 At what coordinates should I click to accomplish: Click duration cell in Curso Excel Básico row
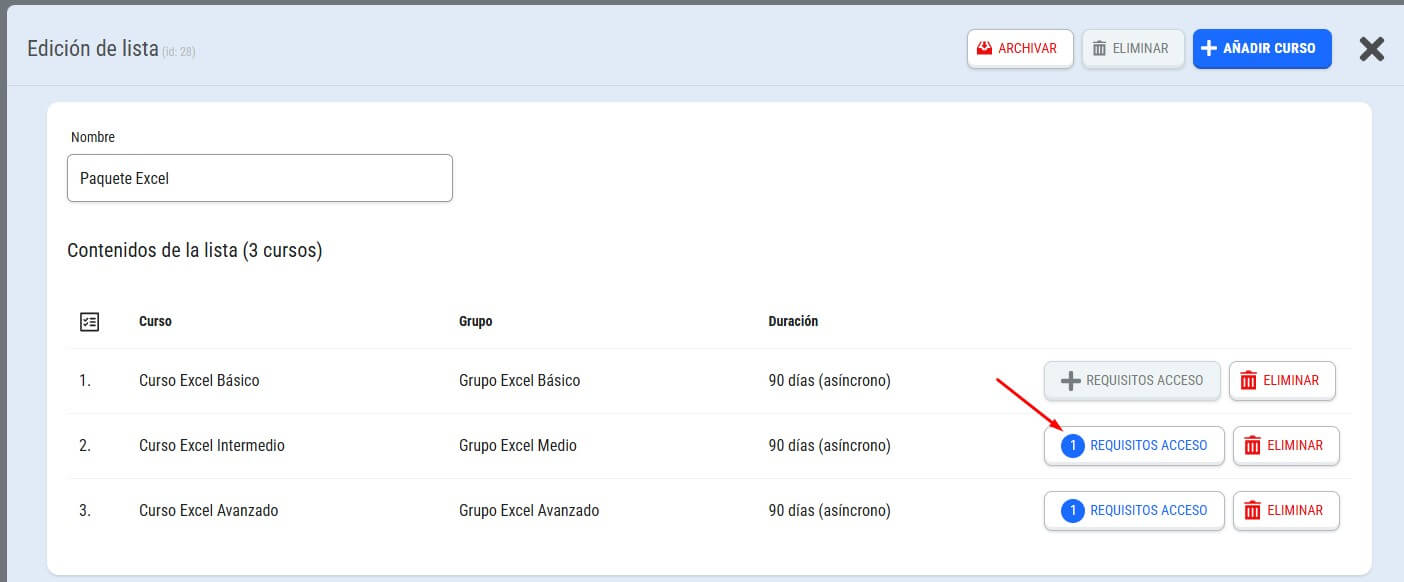tap(829, 381)
